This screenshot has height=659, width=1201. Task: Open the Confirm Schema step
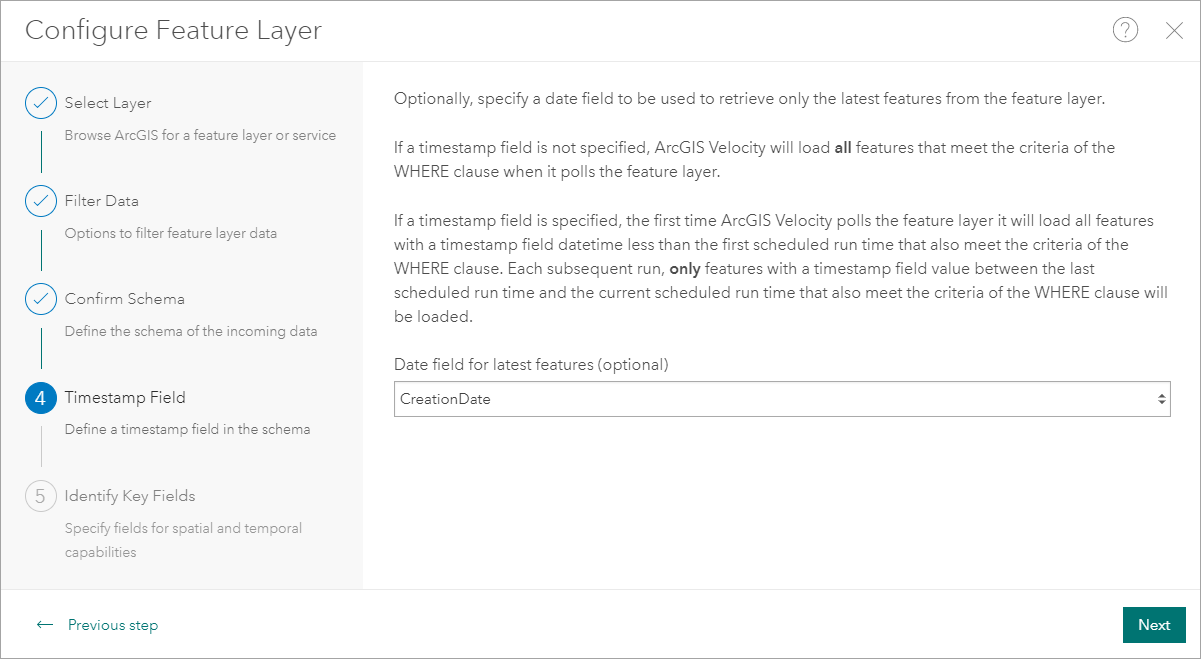pyautogui.click(x=124, y=299)
